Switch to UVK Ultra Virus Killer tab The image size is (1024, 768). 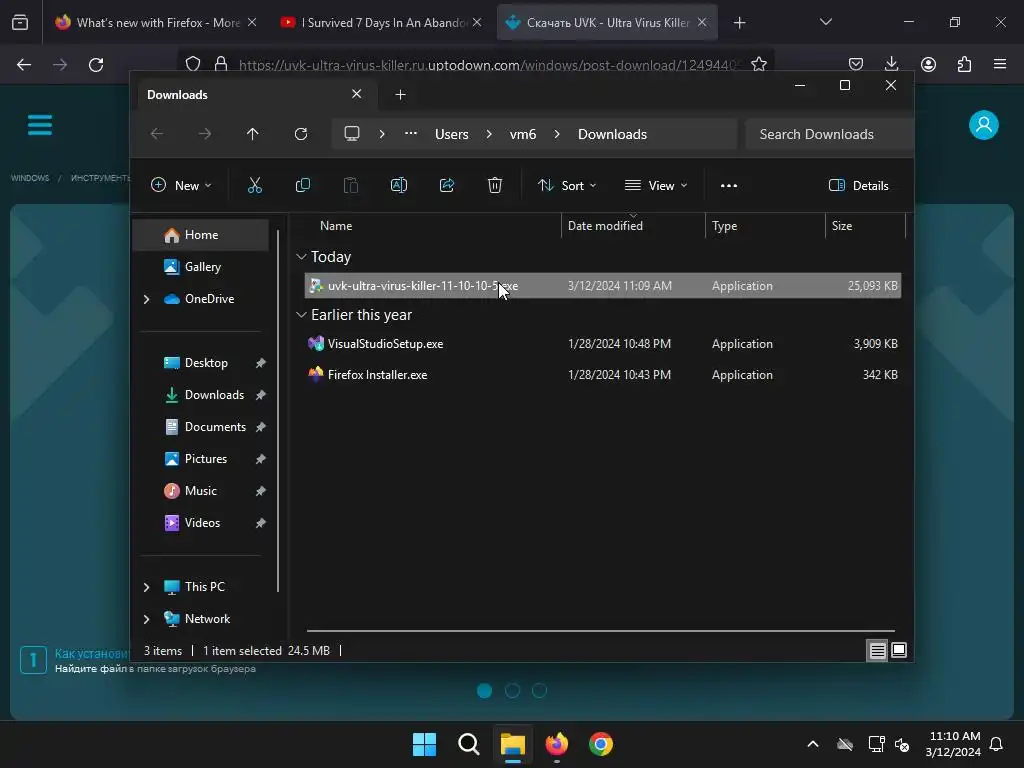click(x=607, y=23)
